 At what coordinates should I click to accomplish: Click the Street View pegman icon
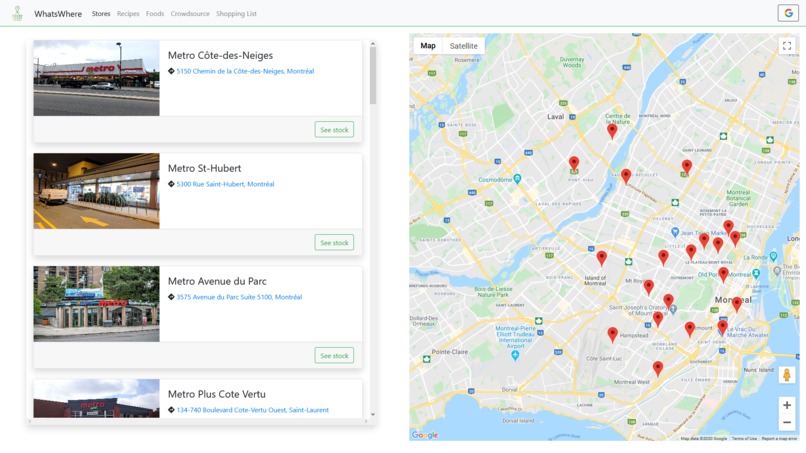tap(786, 375)
